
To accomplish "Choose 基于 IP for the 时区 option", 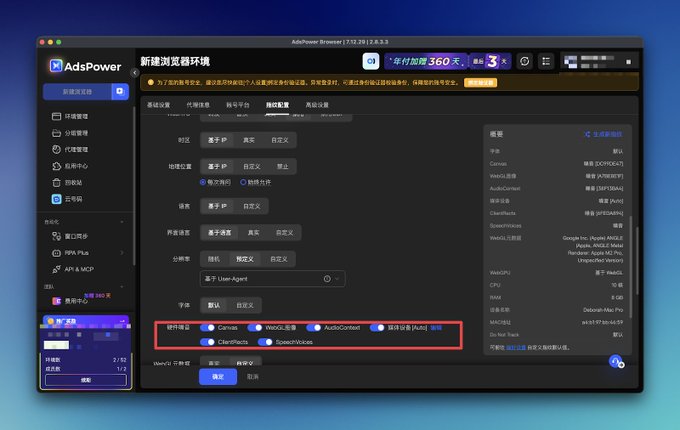I will point(217,140).
